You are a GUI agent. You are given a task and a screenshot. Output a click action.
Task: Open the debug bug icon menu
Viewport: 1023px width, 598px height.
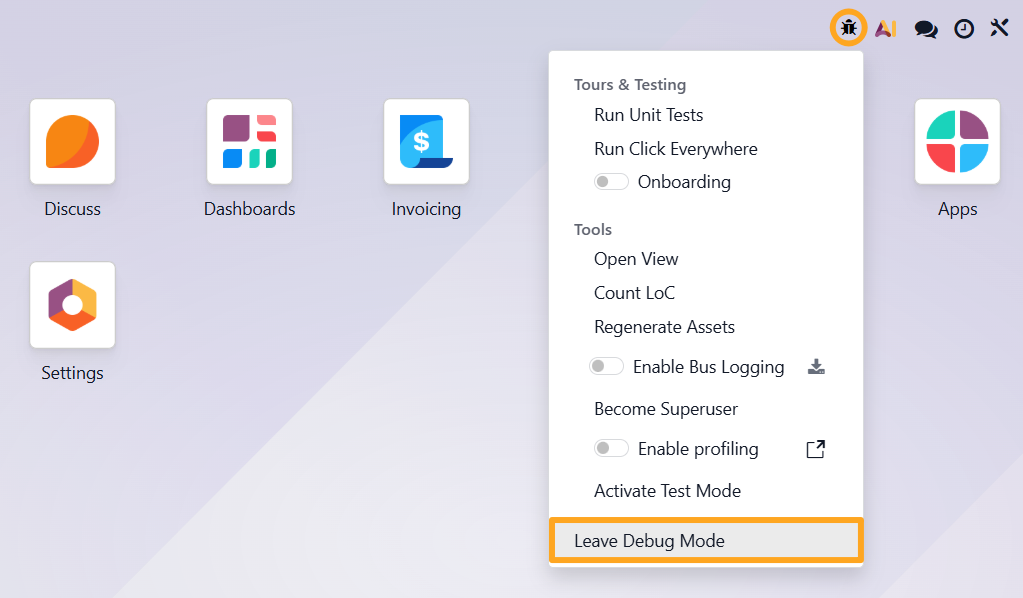pos(848,28)
